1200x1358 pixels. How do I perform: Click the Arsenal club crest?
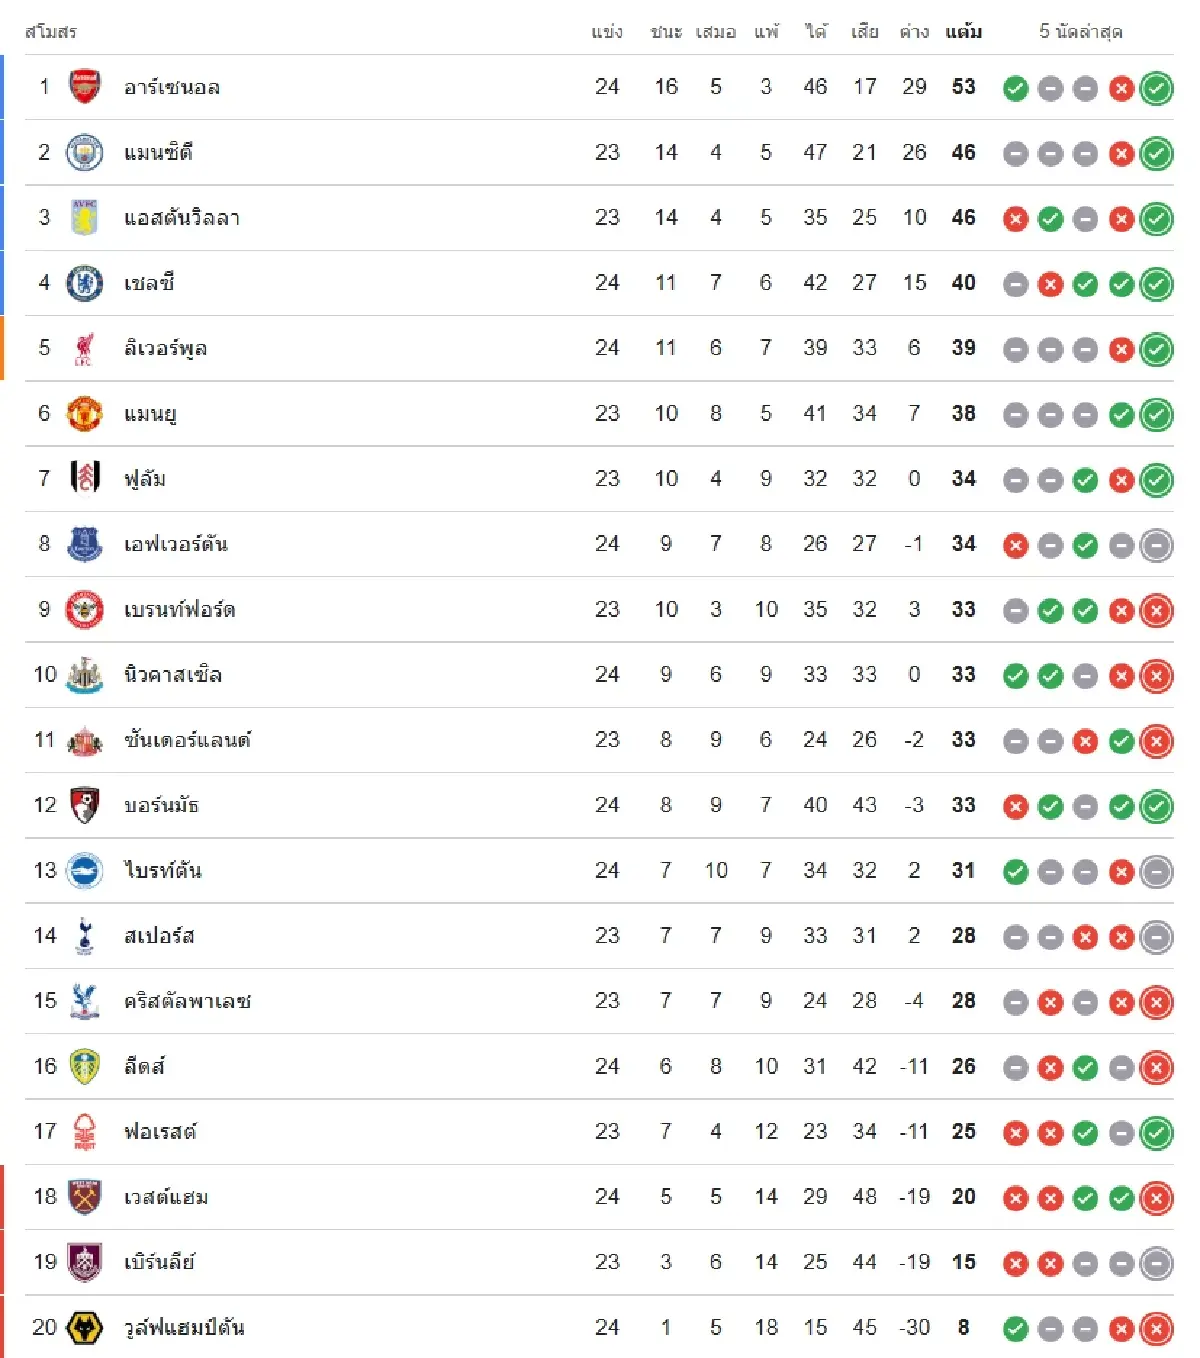click(84, 87)
